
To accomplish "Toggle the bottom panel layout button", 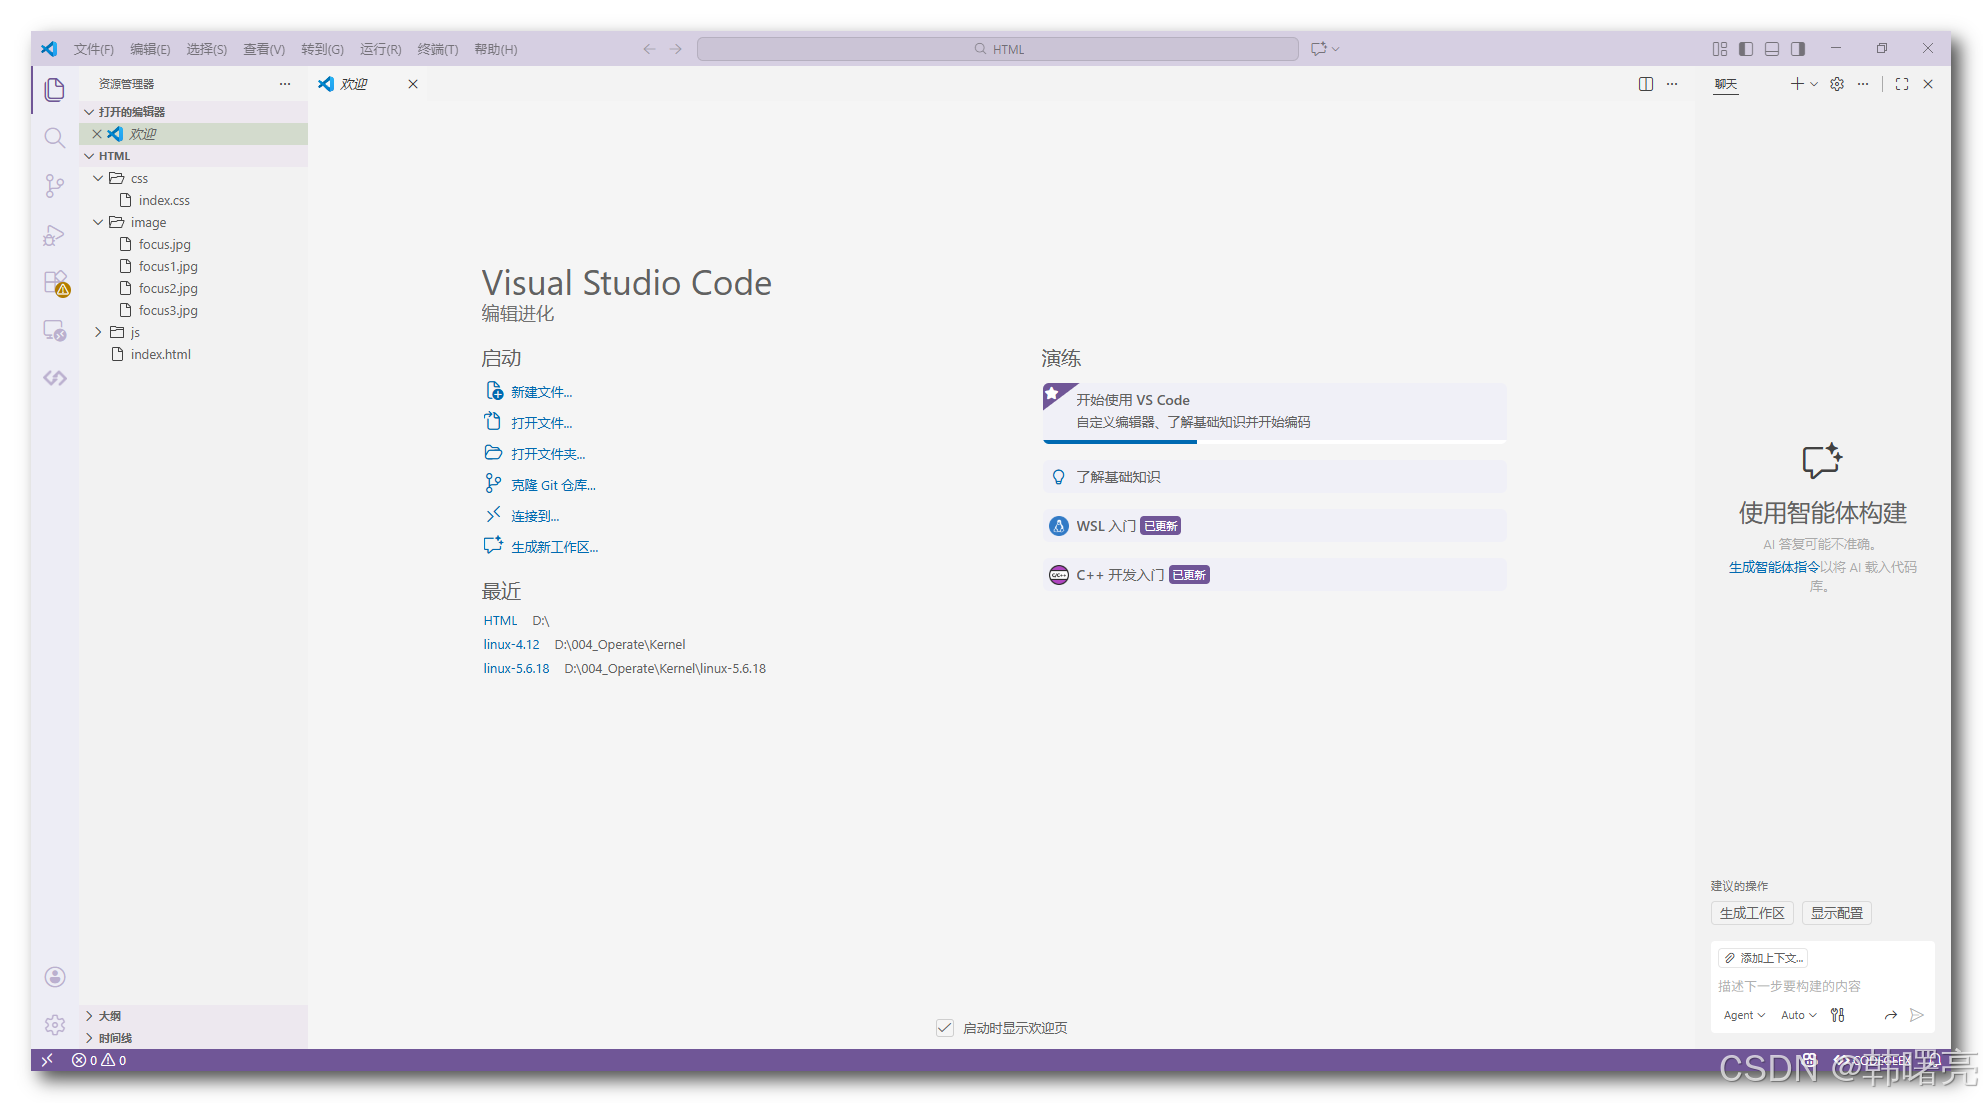I will (1772, 49).
